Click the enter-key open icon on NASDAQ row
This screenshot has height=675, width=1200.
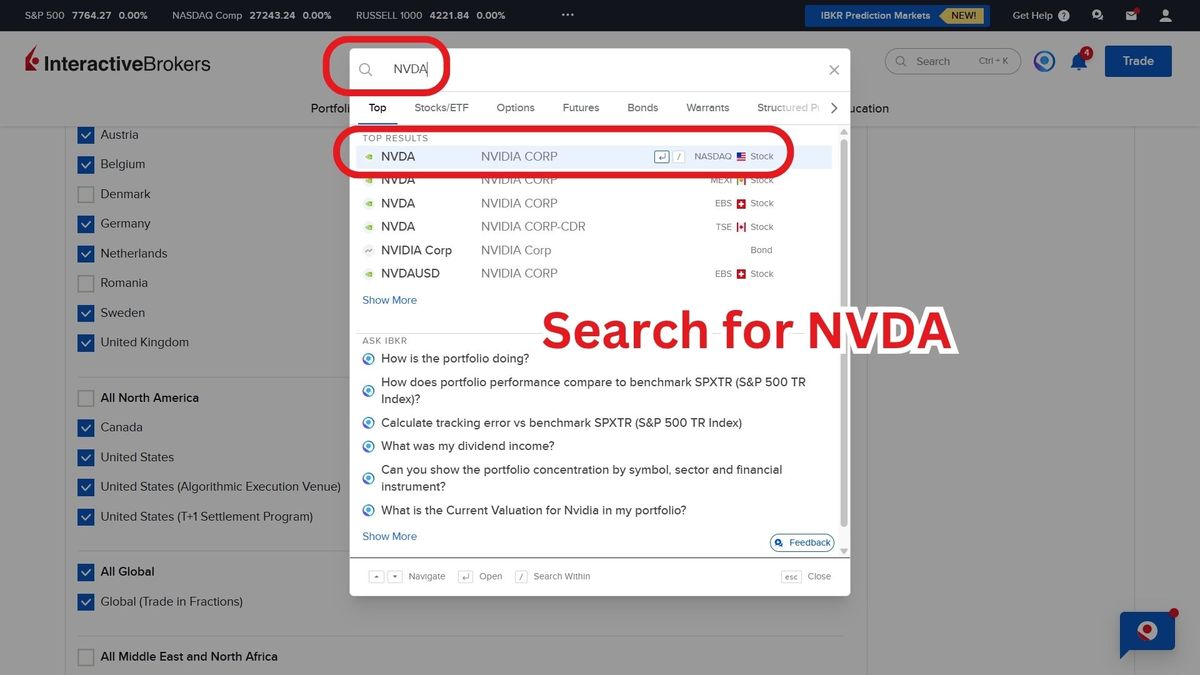[661, 157]
